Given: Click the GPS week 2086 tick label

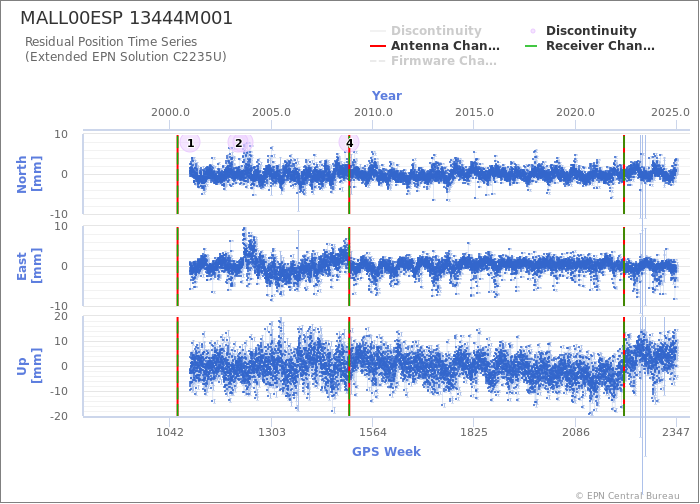Looking at the screenshot, I should pos(575,432).
